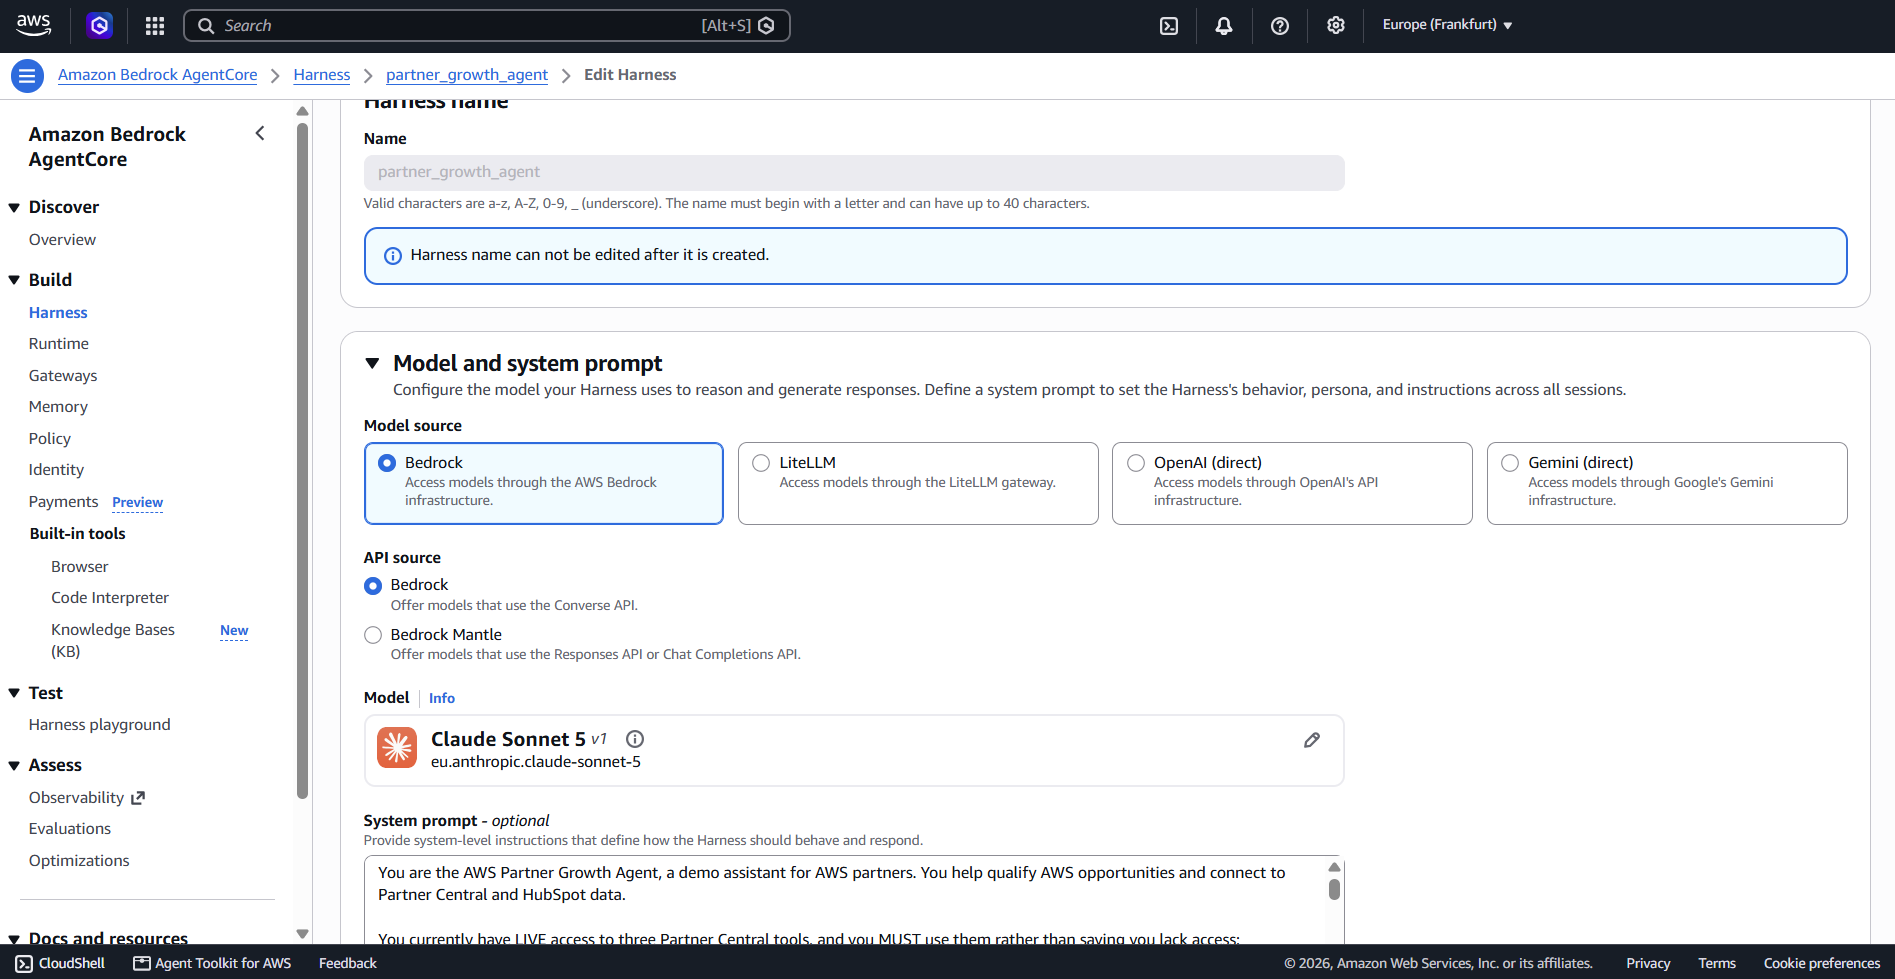Screen dimensions: 1895x979
Task: Open Overview in the sidebar
Action: (x=62, y=240)
